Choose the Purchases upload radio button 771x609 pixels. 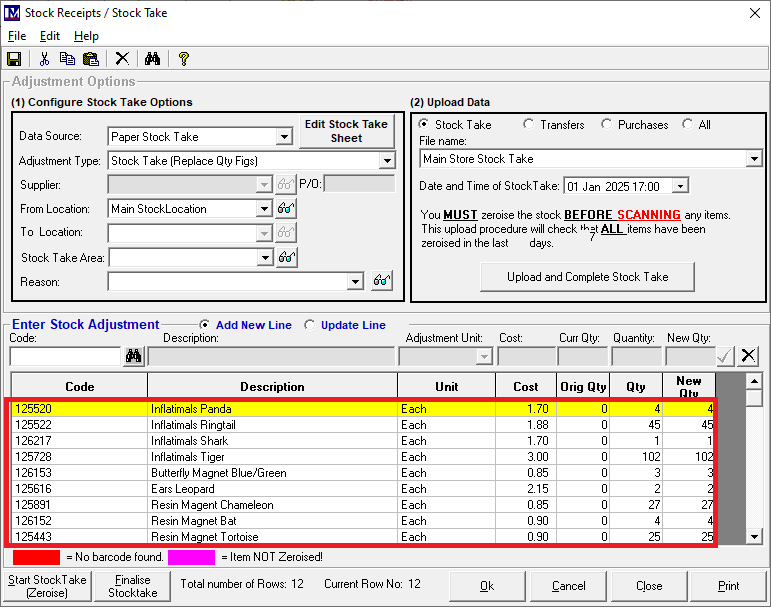[x=607, y=125]
